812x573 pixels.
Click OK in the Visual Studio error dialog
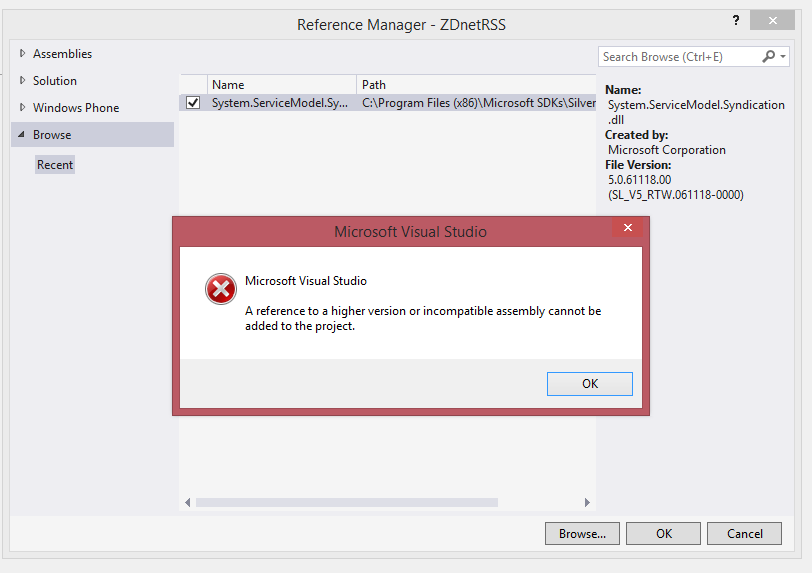pyautogui.click(x=589, y=384)
